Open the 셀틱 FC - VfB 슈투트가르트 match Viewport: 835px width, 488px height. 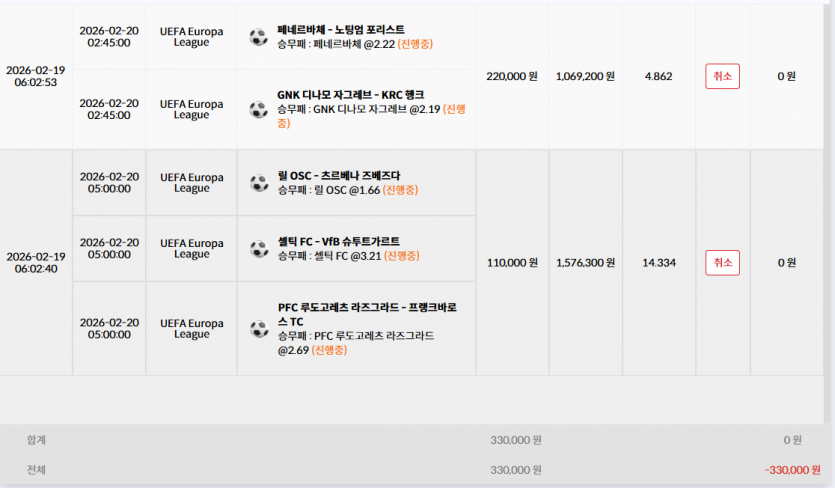339,242
